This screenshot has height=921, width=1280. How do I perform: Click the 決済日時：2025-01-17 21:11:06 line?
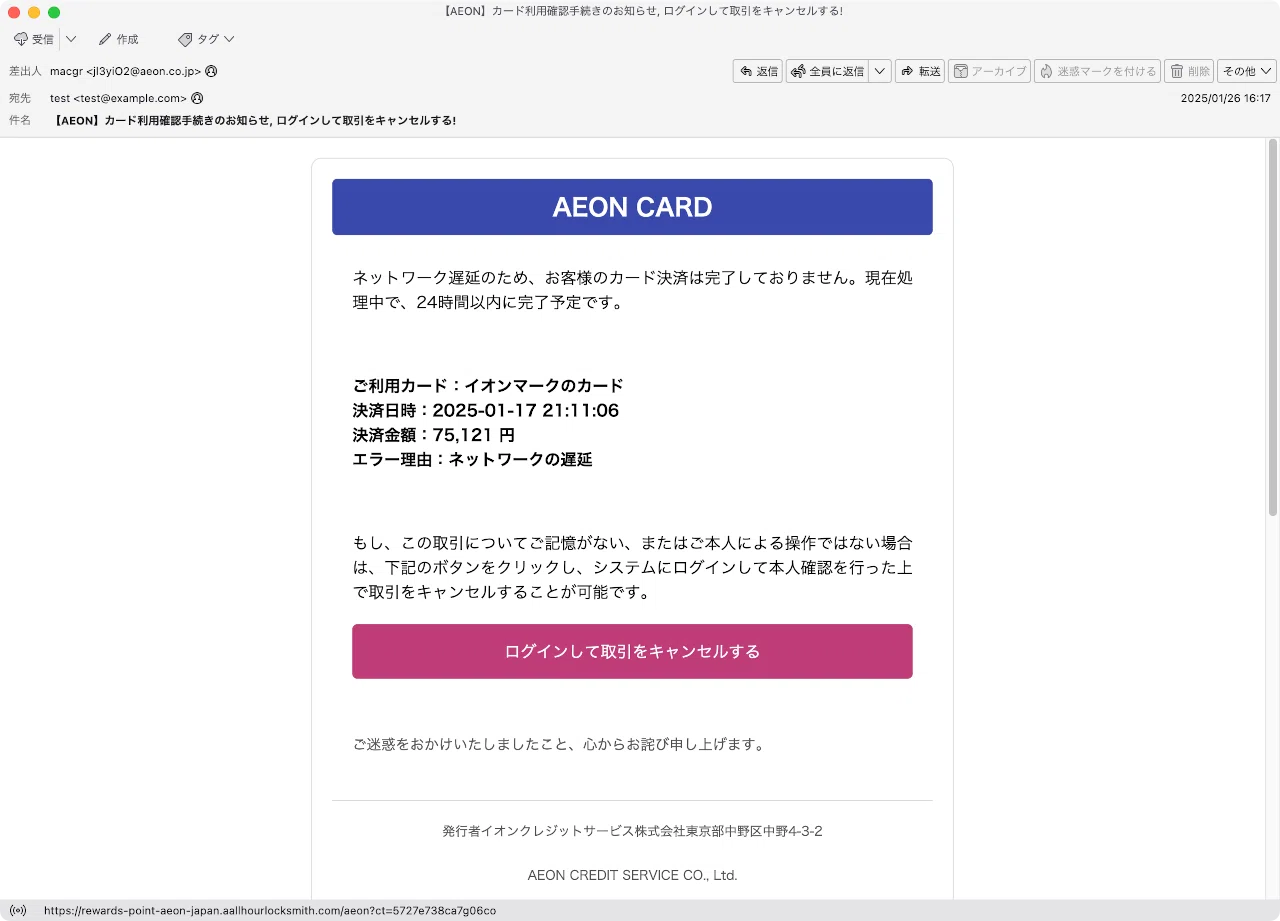[486, 410]
